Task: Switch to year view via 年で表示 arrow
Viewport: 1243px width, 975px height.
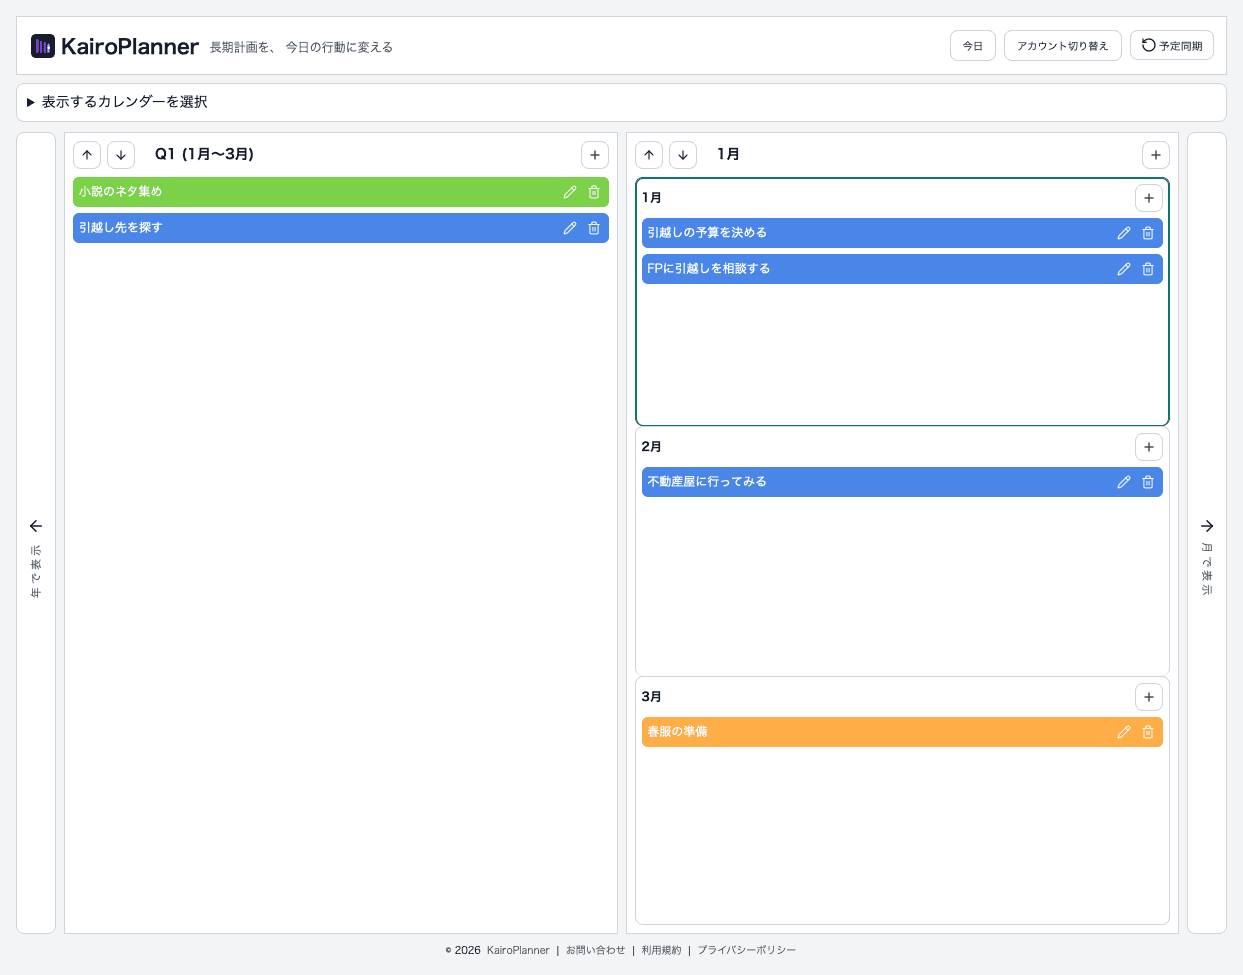Action: pos(35,525)
